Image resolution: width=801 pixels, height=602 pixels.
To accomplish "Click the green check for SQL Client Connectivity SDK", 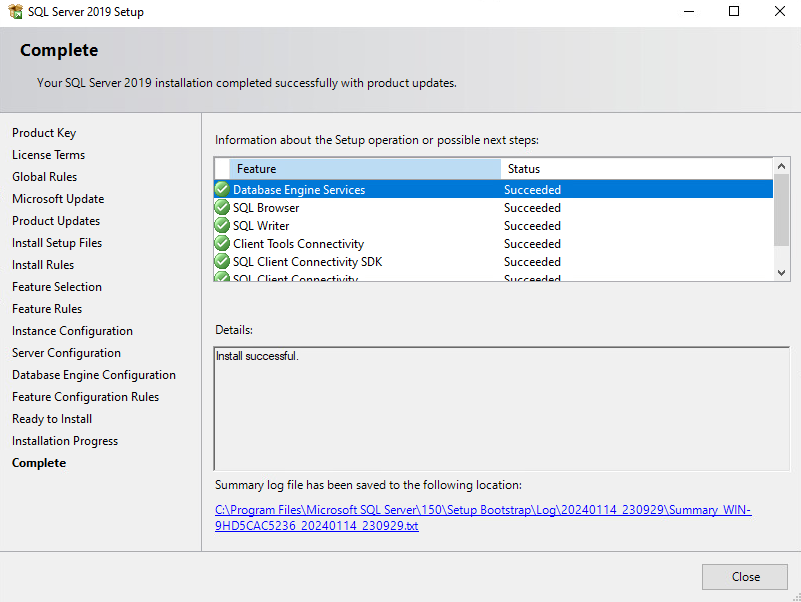I will 222,261.
